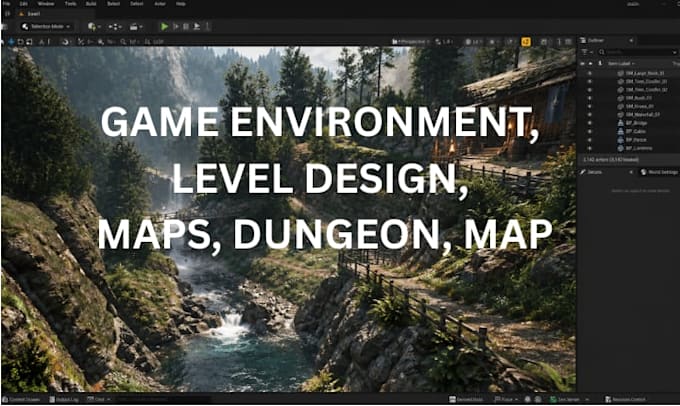The width and height of the screenshot is (680, 406).
Task: Open the Build menu
Action: pyautogui.click(x=91, y=4)
